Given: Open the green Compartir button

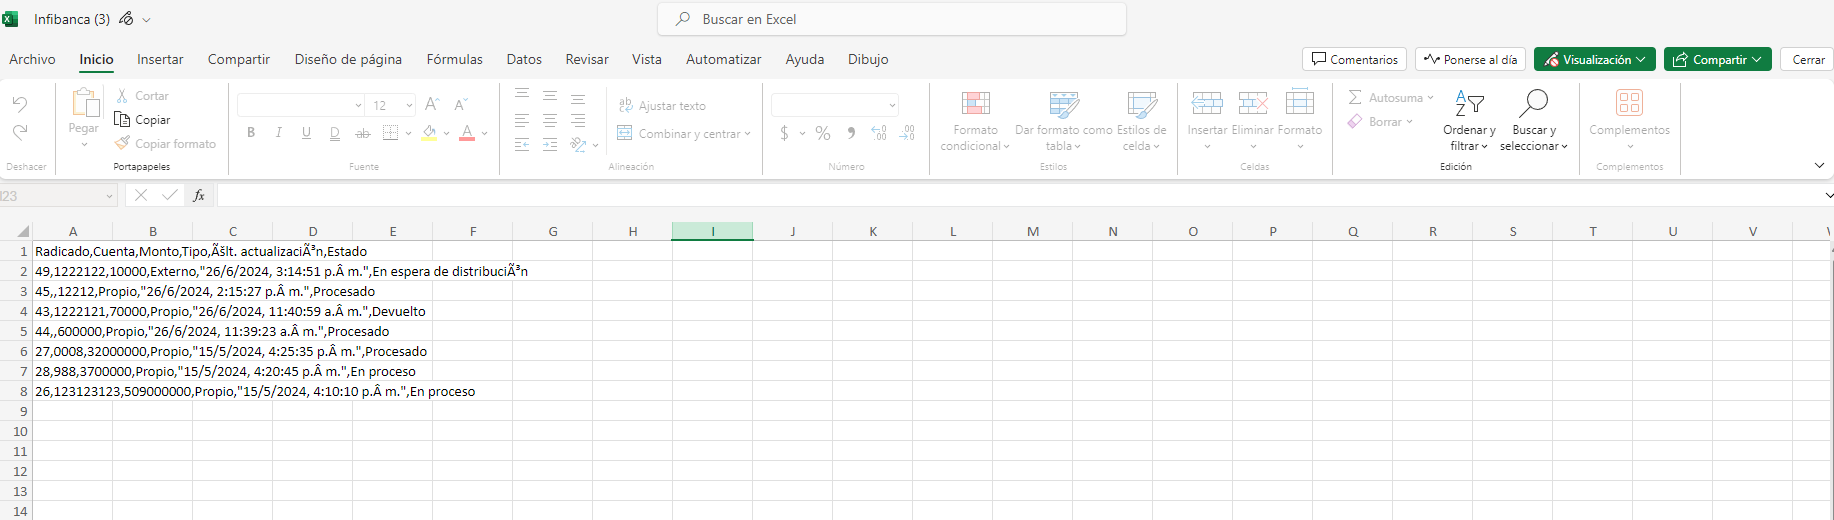Looking at the screenshot, I should click(x=1718, y=59).
